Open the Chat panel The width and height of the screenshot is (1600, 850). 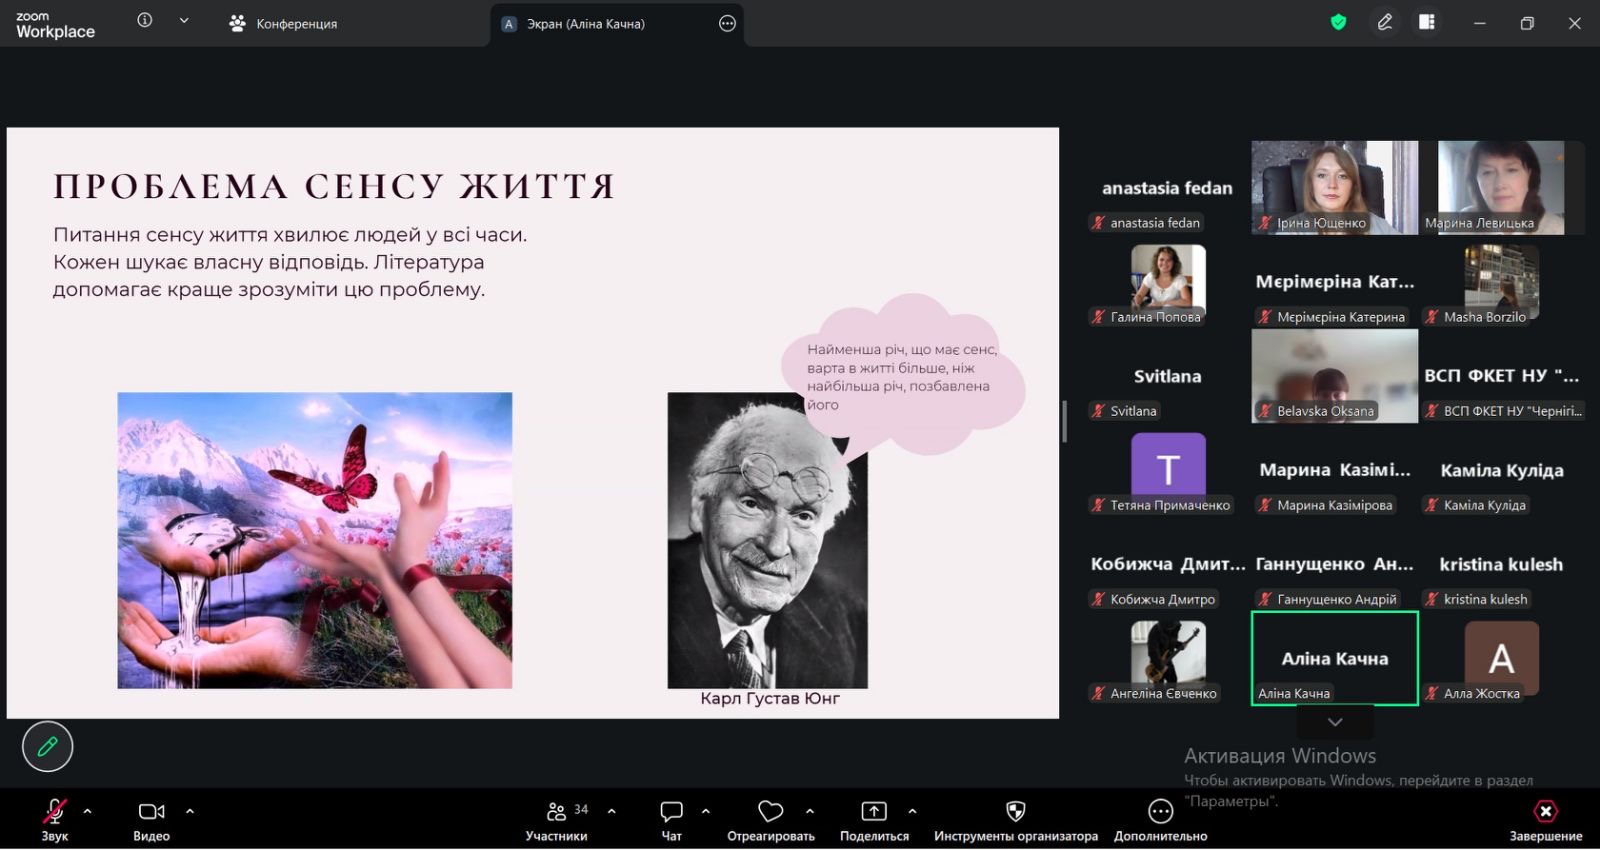[672, 819]
